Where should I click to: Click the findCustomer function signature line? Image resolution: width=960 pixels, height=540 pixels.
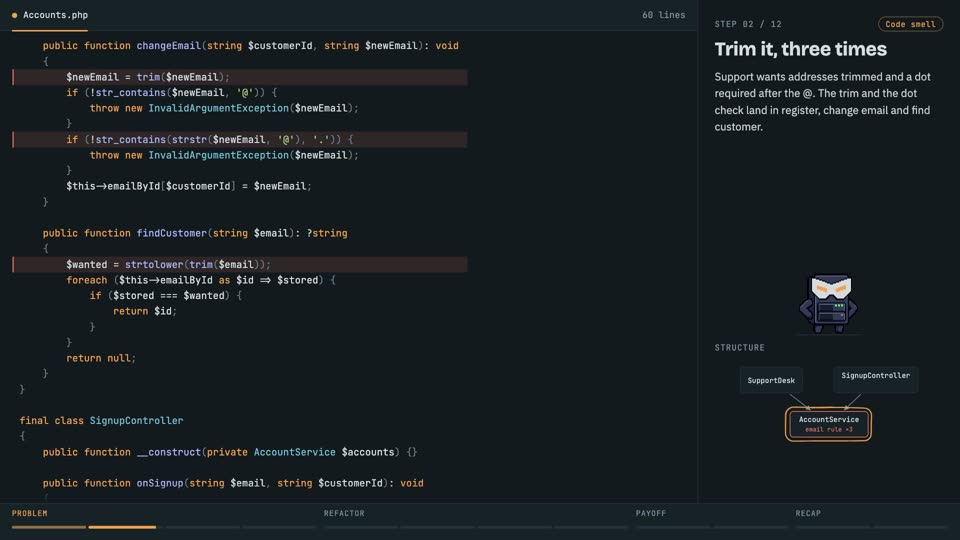tap(195, 233)
